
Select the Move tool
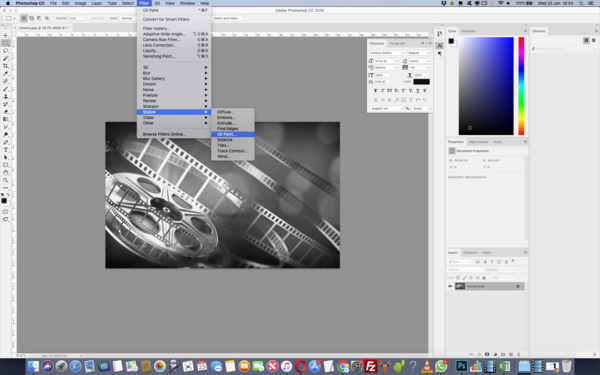(x=6, y=36)
